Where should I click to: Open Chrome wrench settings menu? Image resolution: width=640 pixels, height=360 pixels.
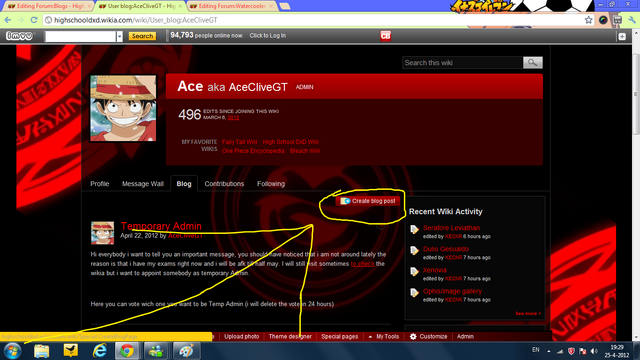click(632, 20)
